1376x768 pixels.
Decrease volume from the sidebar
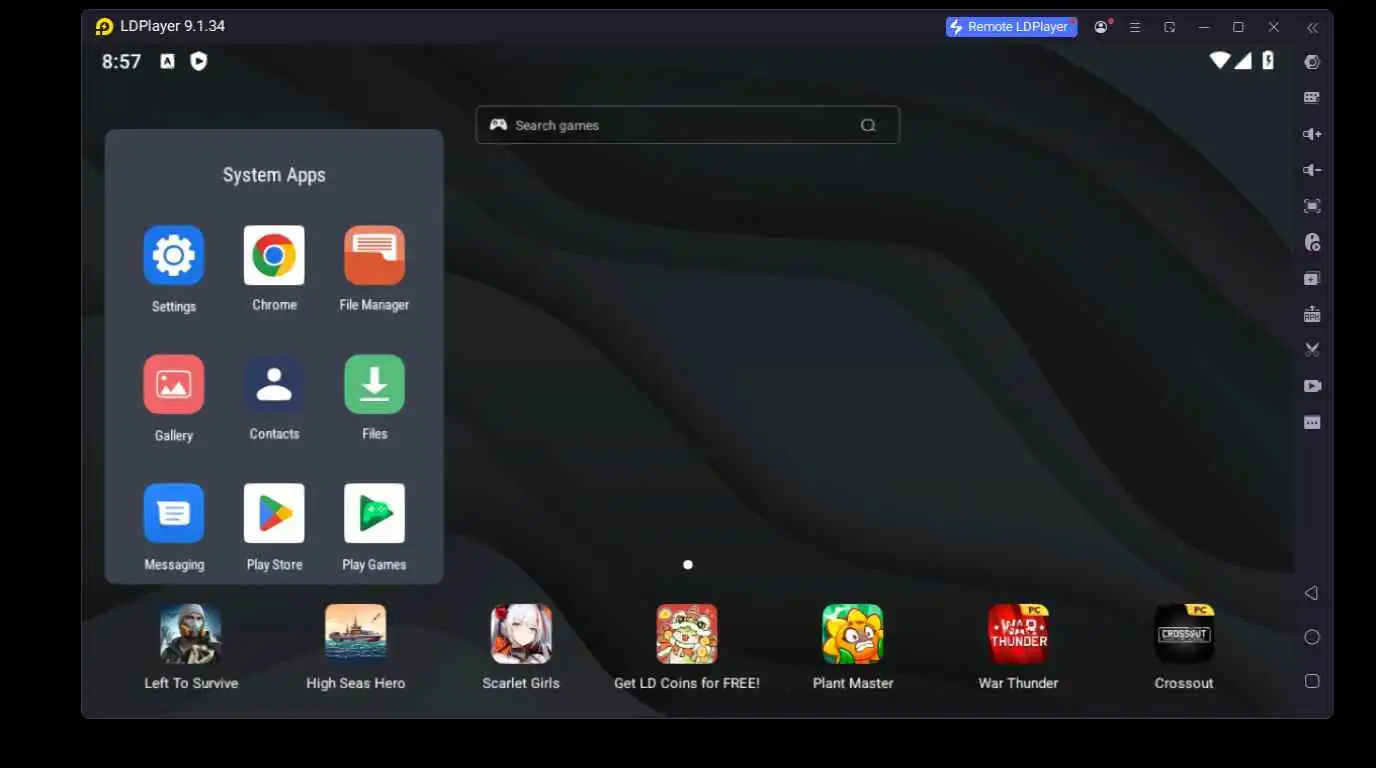click(x=1312, y=170)
